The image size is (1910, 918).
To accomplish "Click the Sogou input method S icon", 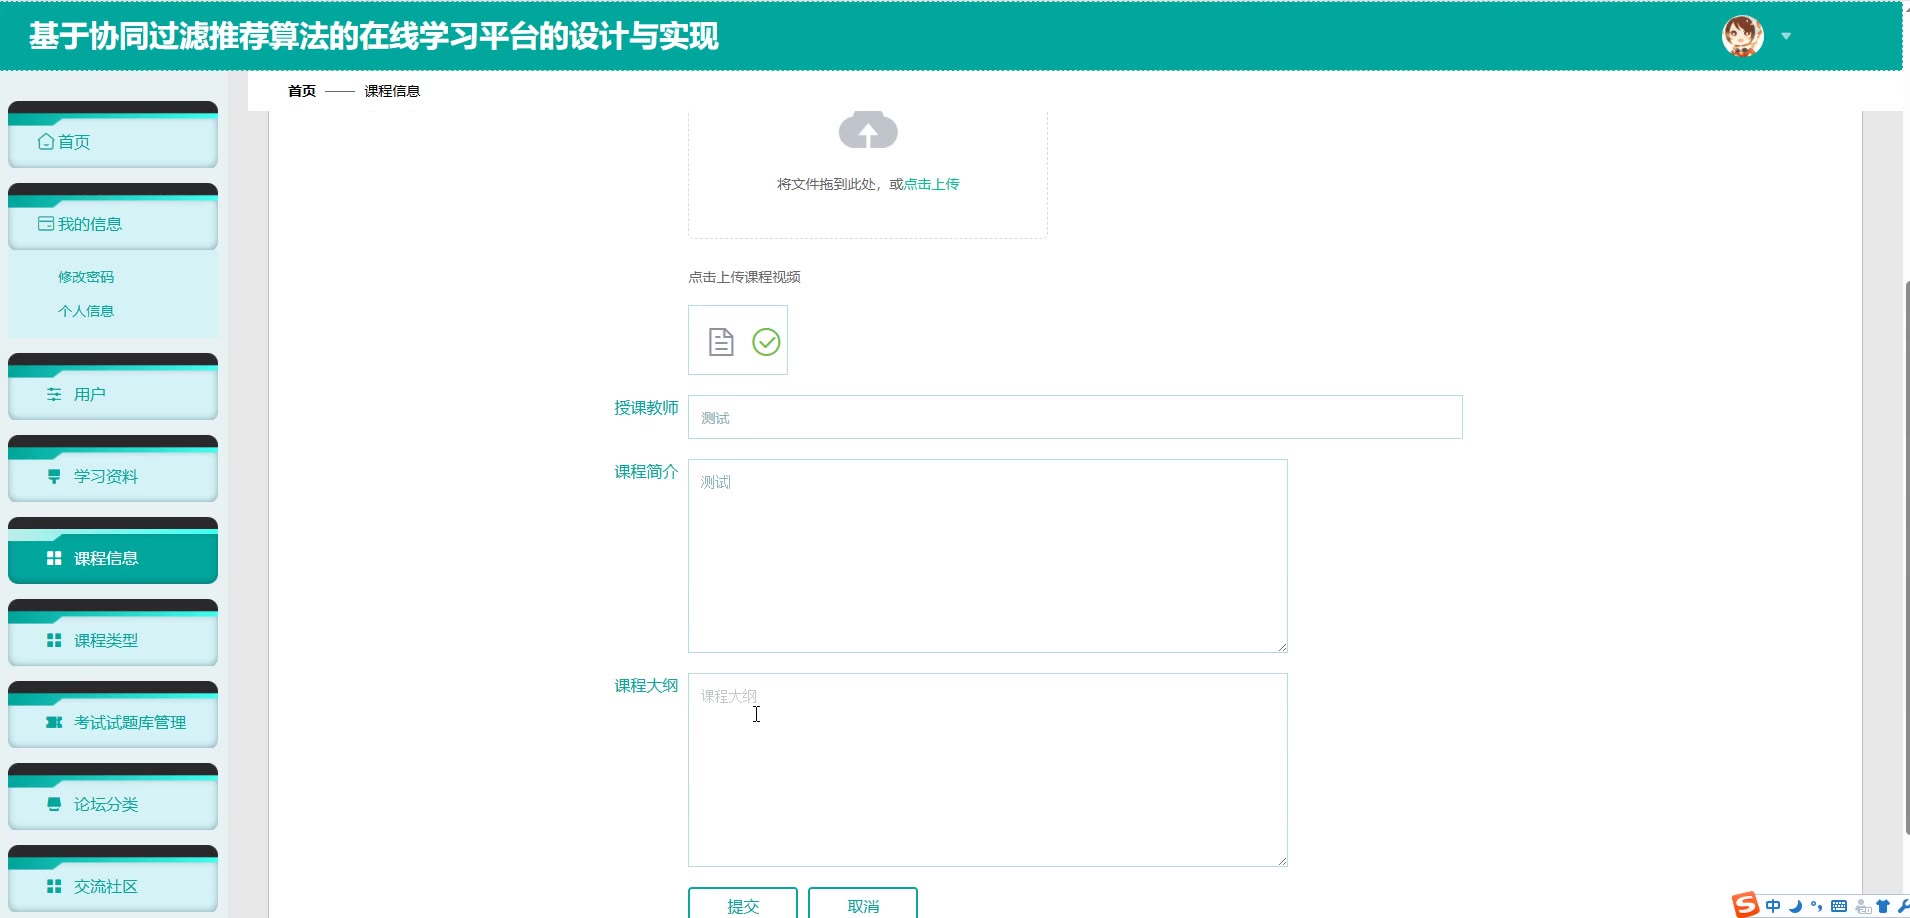I will click(x=1746, y=905).
